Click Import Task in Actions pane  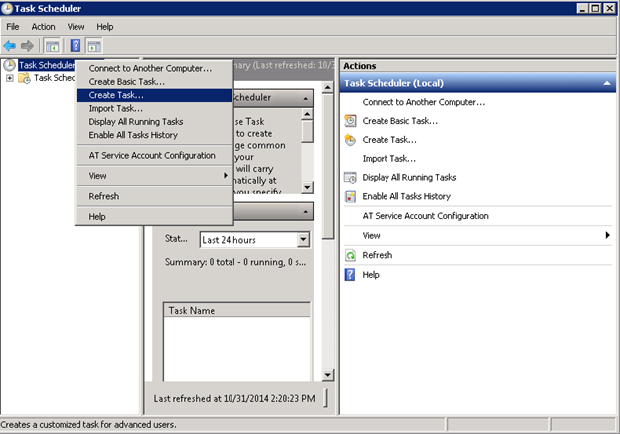coord(389,159)
